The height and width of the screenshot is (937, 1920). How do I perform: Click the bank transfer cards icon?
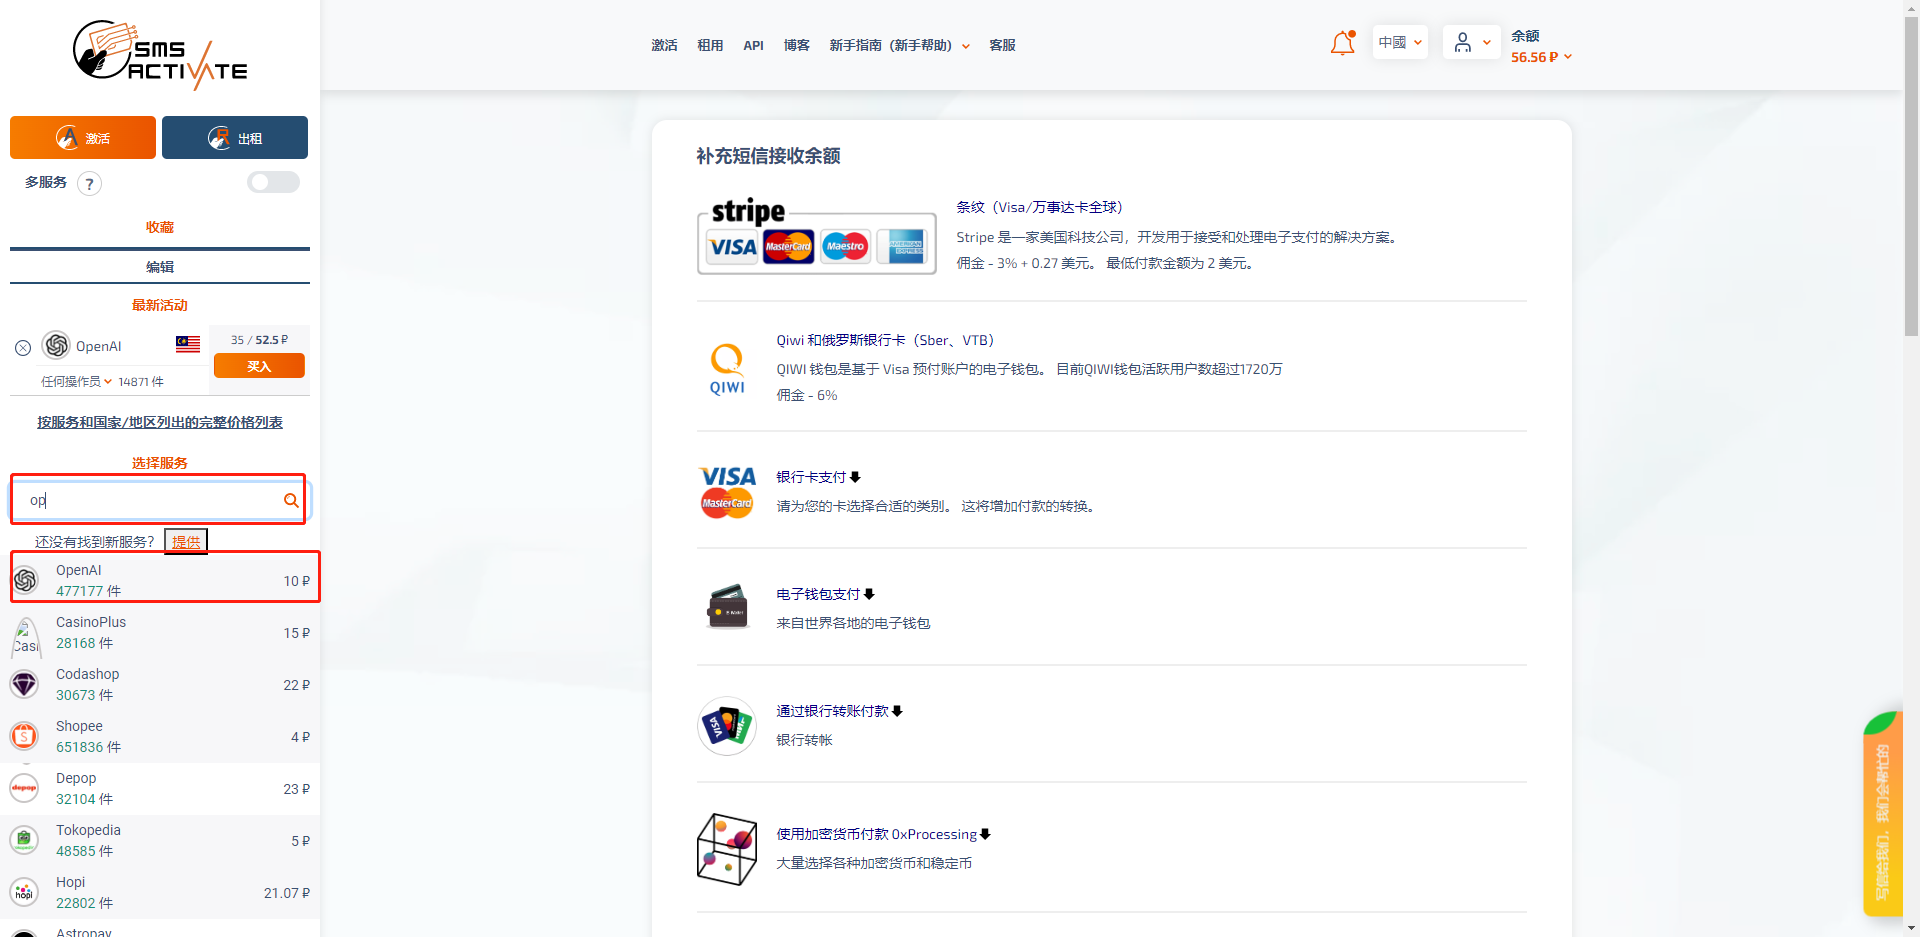coord(727,726)
